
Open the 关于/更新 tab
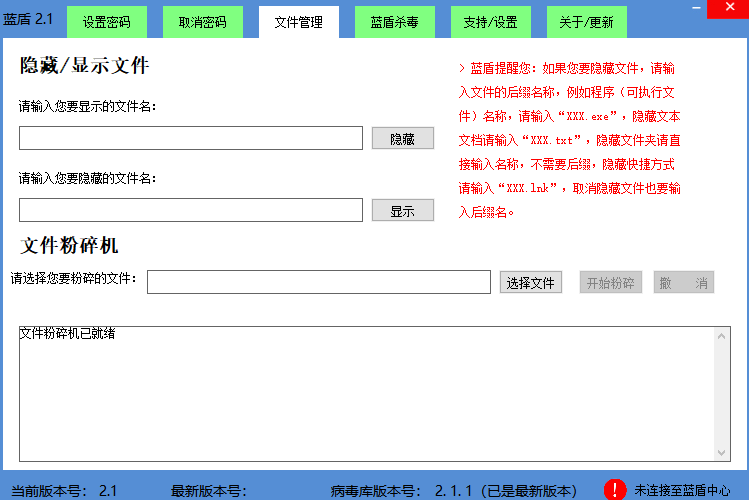tap(587, 22)
